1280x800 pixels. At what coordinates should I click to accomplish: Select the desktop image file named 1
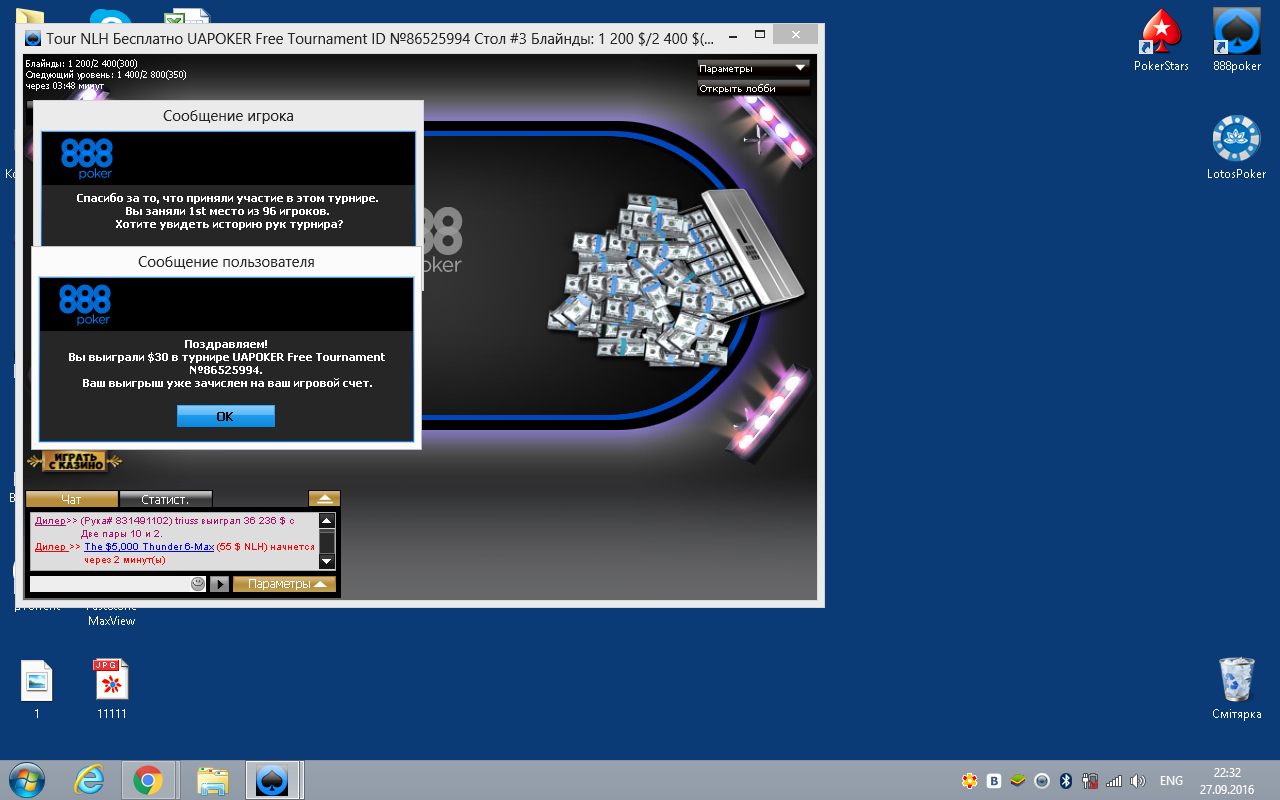(x=37, y=688)
